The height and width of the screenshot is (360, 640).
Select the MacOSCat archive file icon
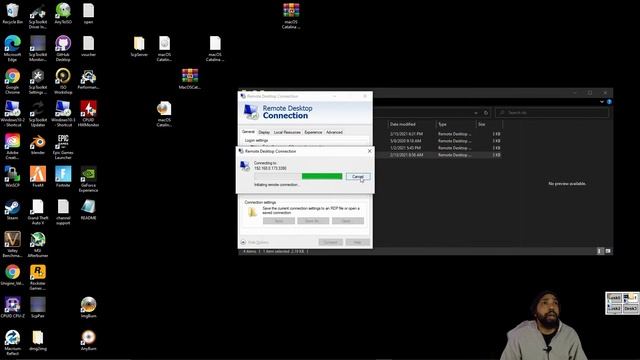[190, 79]
